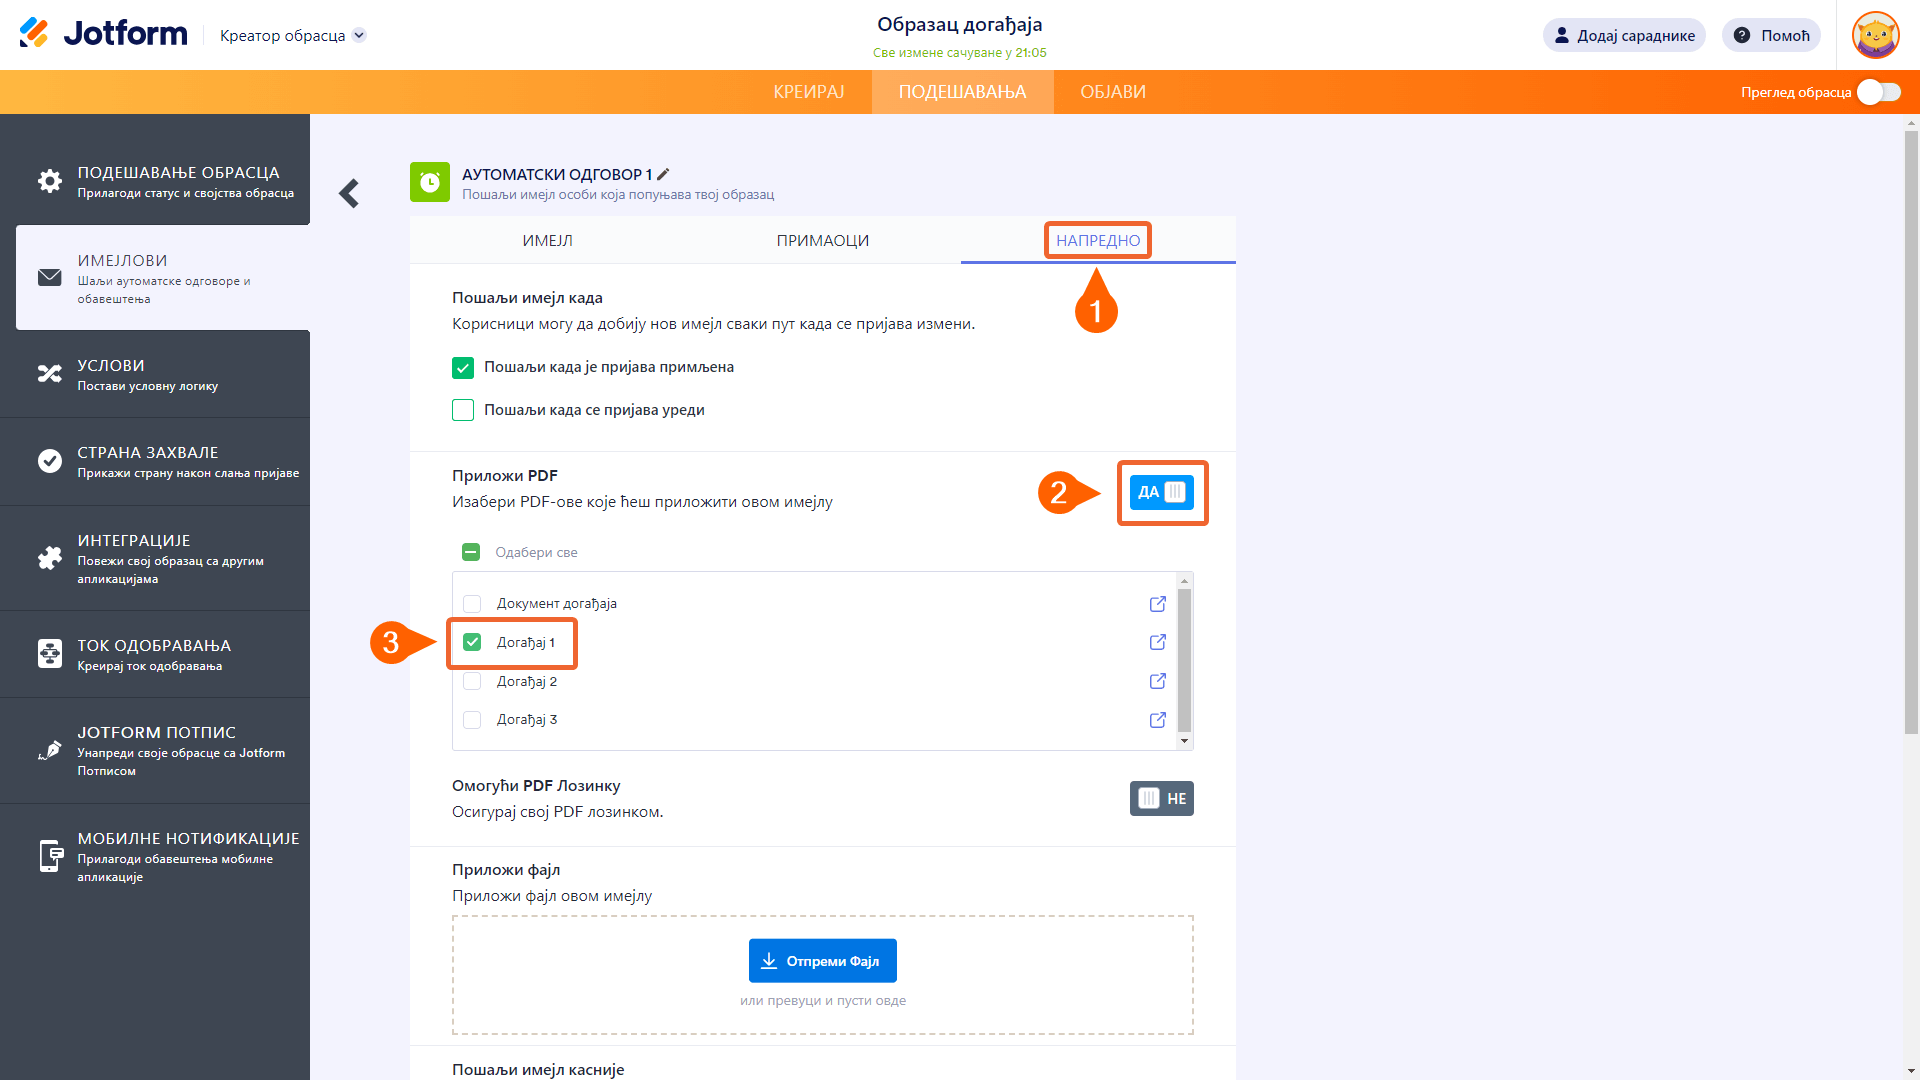Switch to the ПРИМАОЦИ tab
This screenshot has height=1080, width=1920.
[822, 241]
